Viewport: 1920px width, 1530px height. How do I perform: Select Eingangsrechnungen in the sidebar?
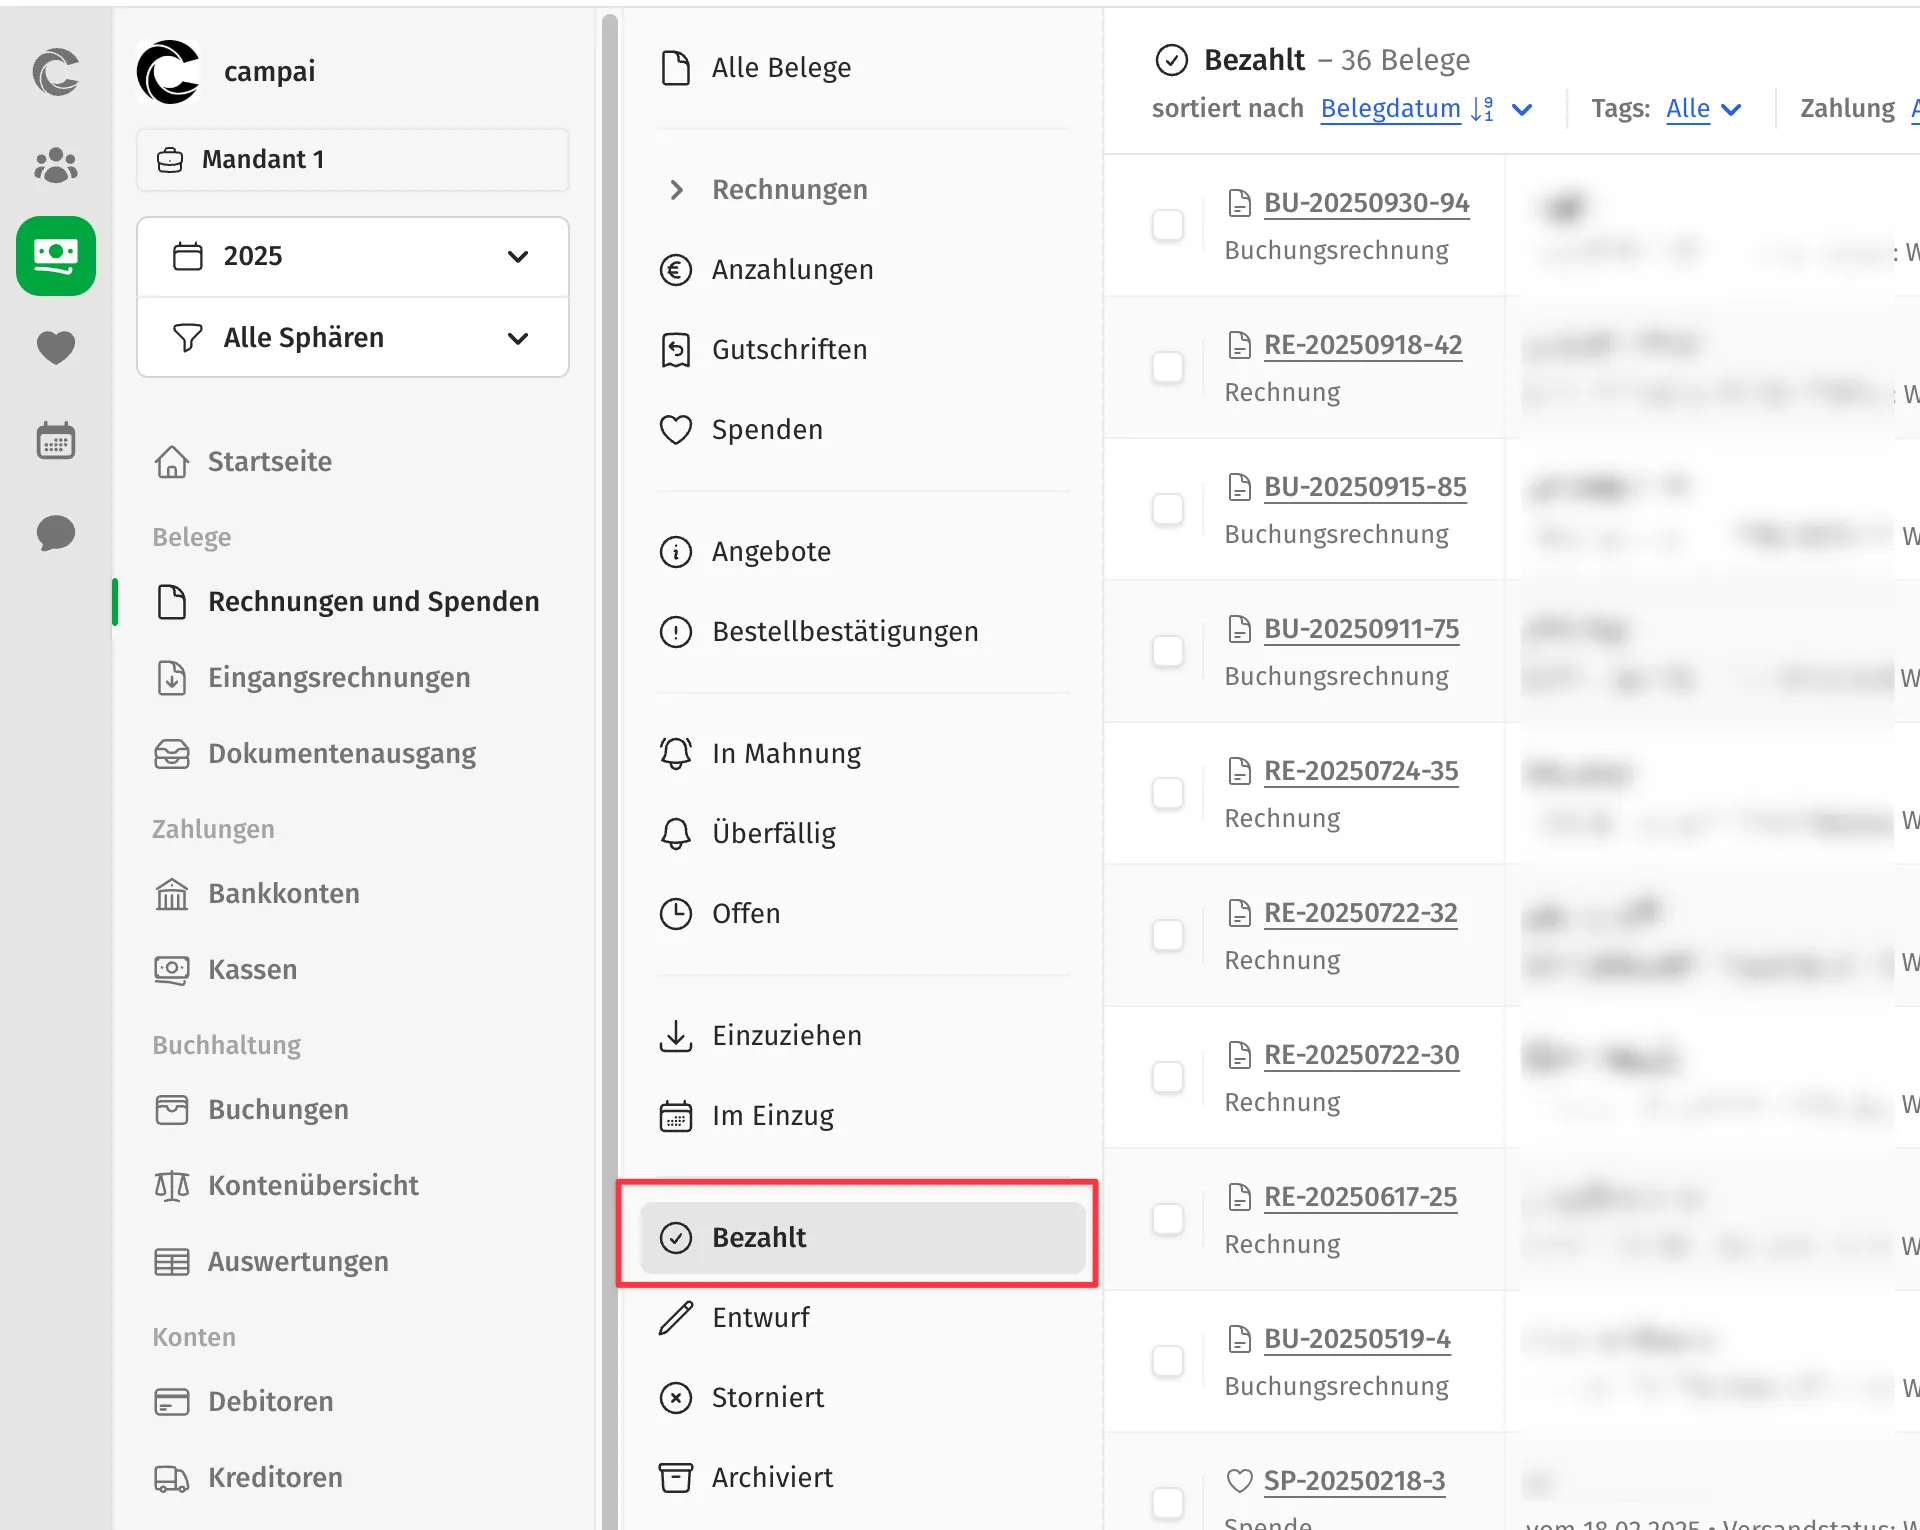(x=338, y=678)
